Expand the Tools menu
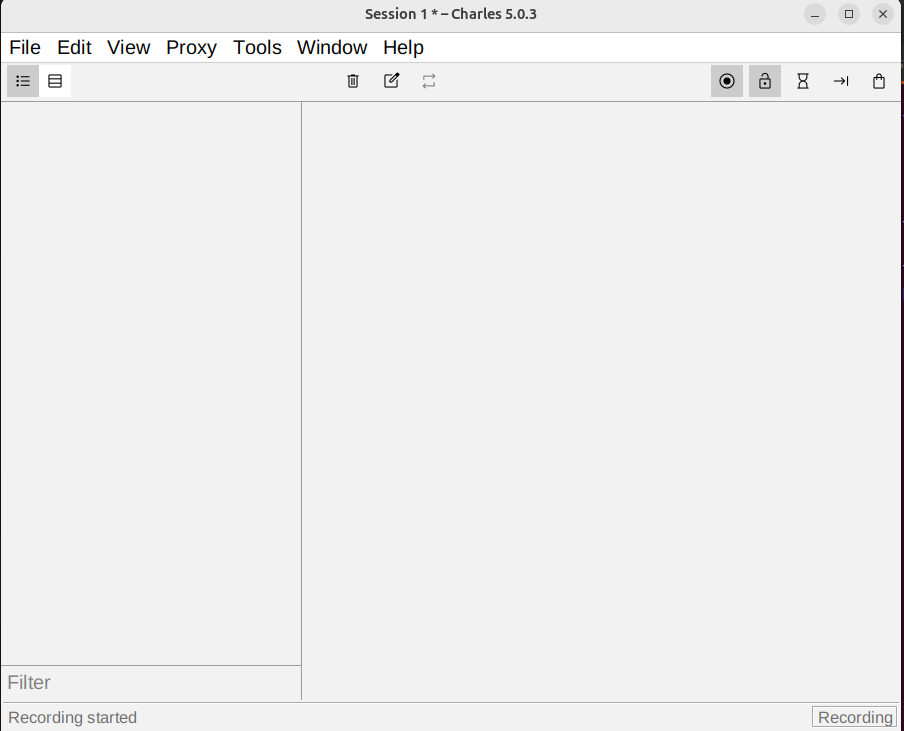The width and height of the screenshot is (904, 731). [257, 47]
